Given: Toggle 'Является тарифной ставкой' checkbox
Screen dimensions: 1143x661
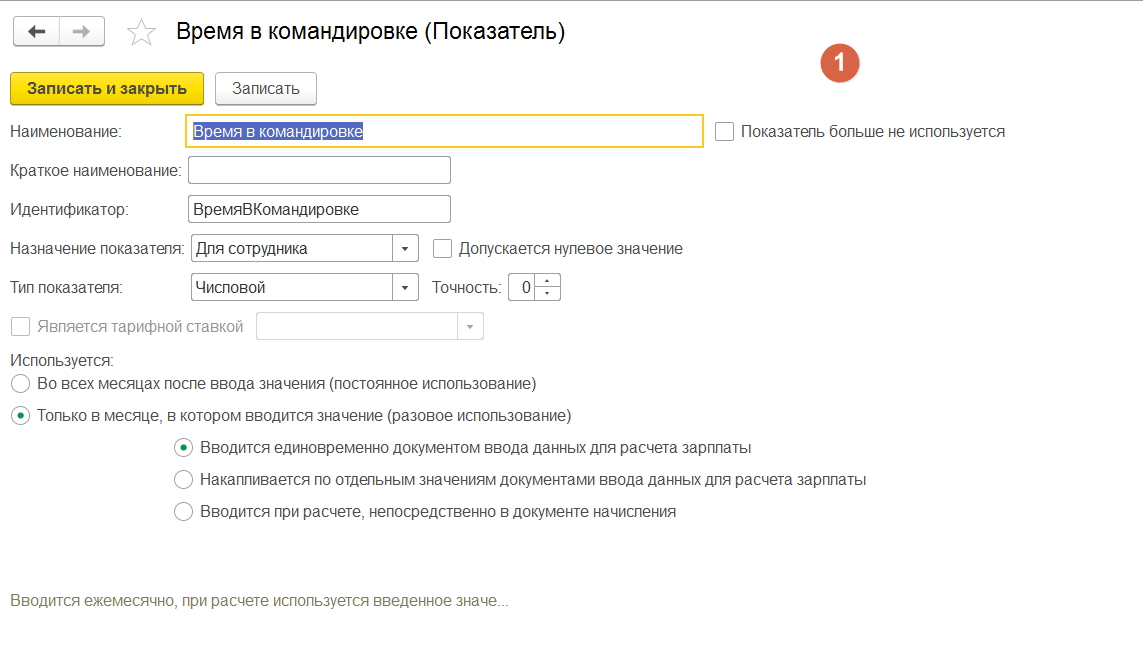Looking at the screenshot, I should click(x=19, y=326).
